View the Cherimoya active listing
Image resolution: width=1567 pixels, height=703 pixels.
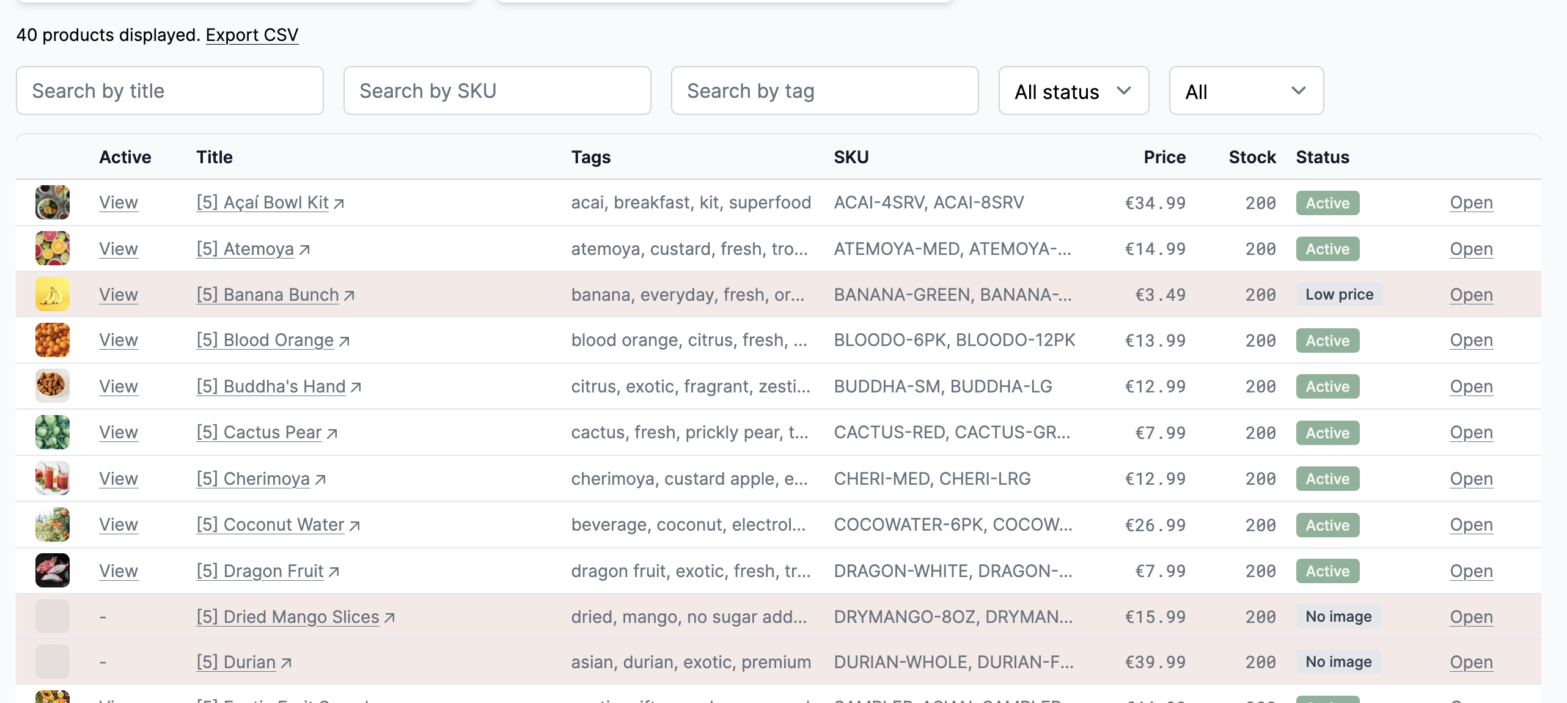[118, 479]
